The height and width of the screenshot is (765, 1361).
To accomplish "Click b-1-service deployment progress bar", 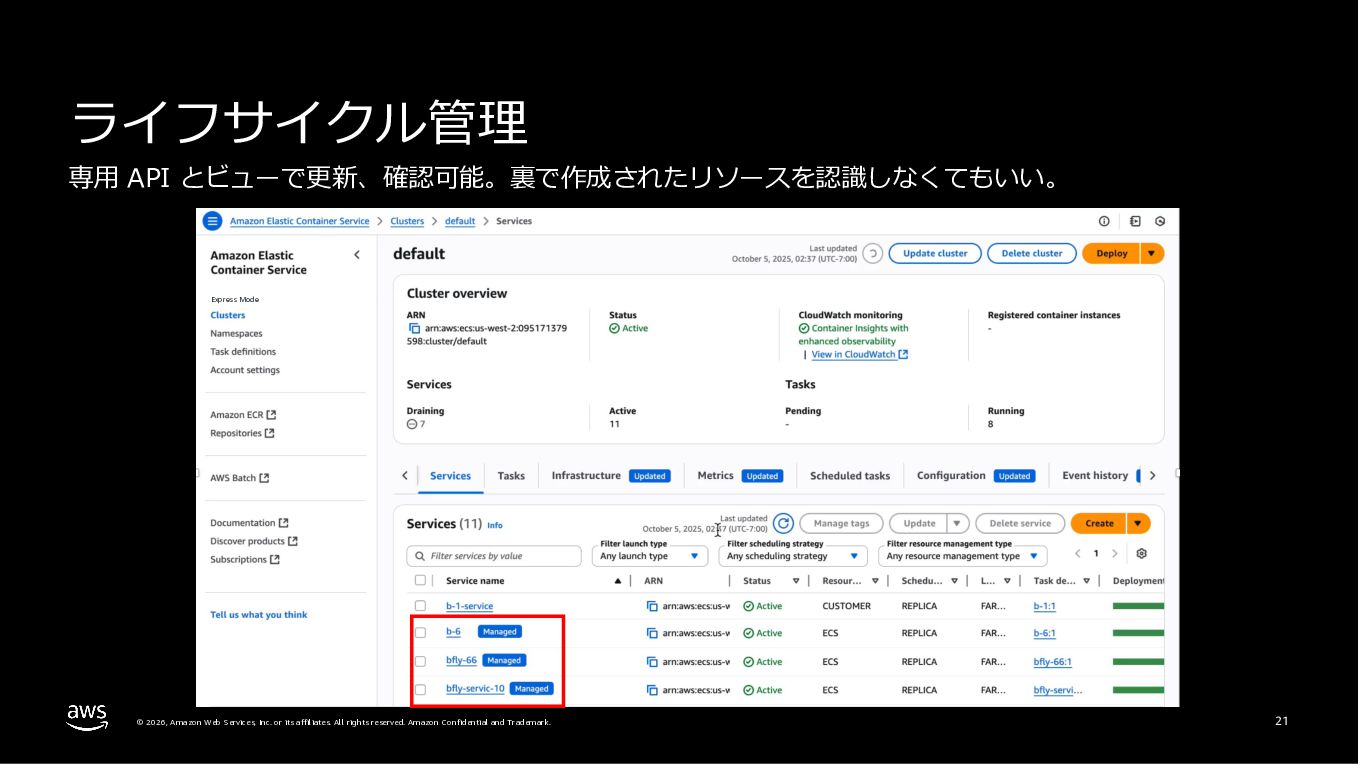I will [x=1138, y=606].
